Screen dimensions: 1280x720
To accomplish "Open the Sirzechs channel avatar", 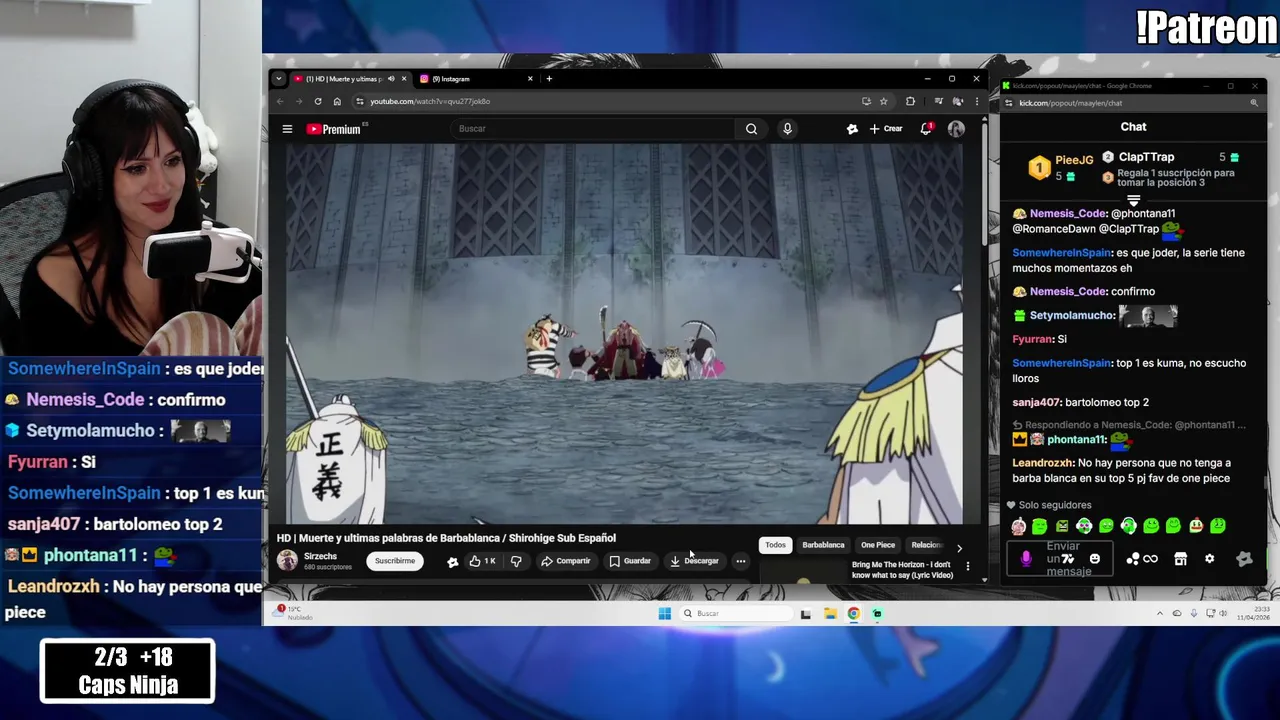I will (x=287, y=561).
